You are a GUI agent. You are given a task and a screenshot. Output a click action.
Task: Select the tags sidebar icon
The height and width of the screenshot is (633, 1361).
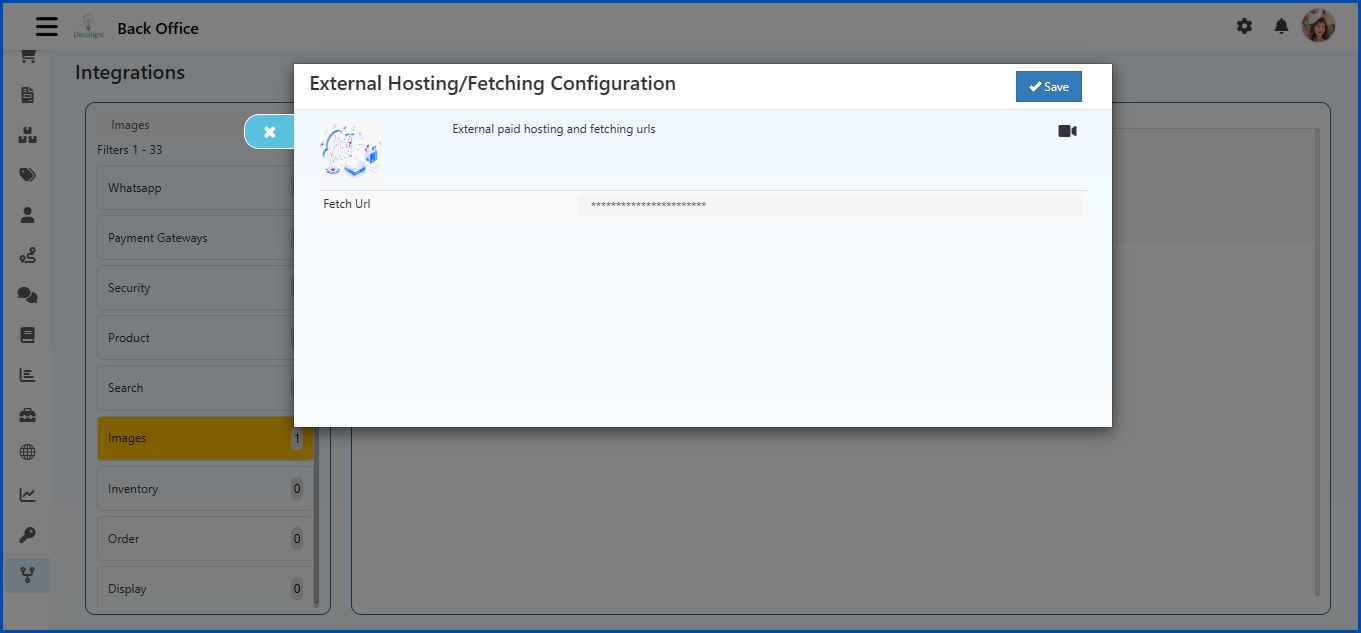click(x=27, y=174)
